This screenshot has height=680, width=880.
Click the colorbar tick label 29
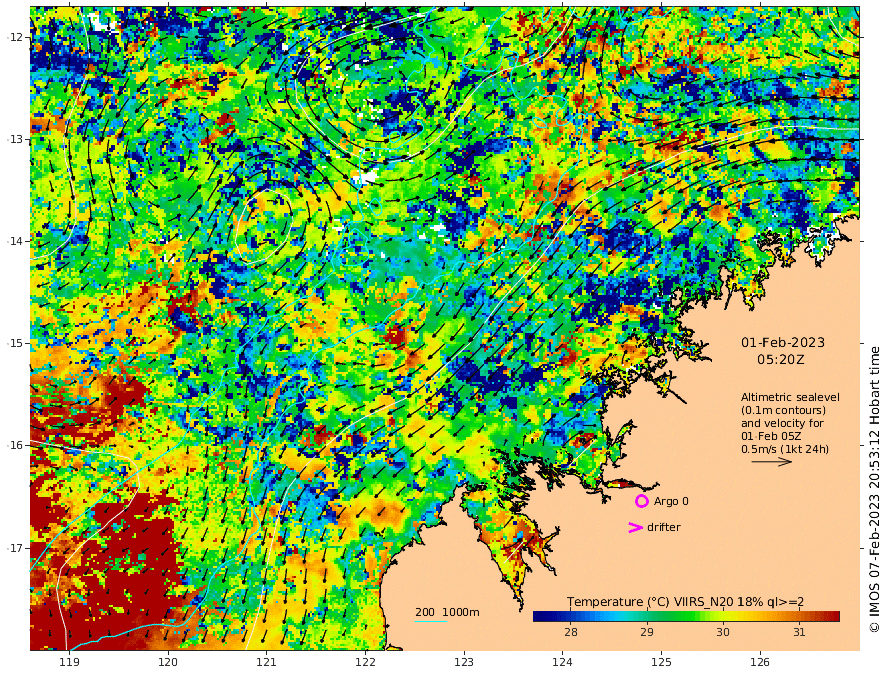pos(647,632)
